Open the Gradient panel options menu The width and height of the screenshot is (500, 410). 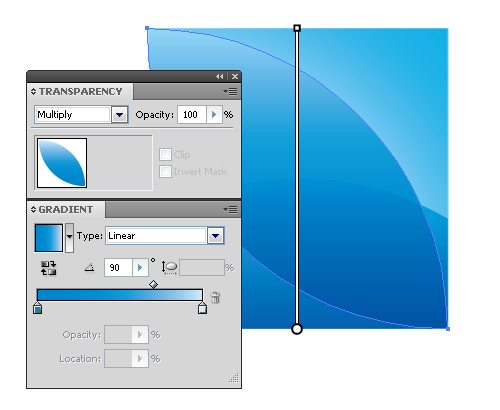coord(230,209)
